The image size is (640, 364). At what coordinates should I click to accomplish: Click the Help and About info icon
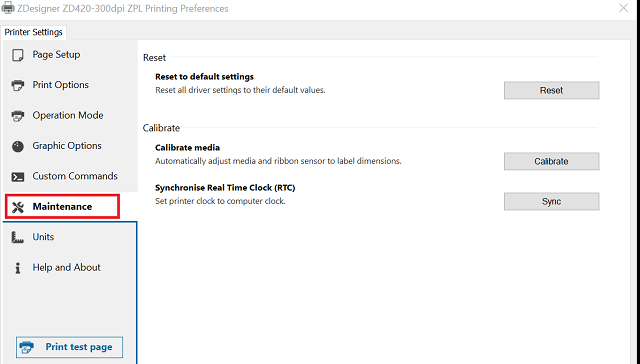click(18, 268)
